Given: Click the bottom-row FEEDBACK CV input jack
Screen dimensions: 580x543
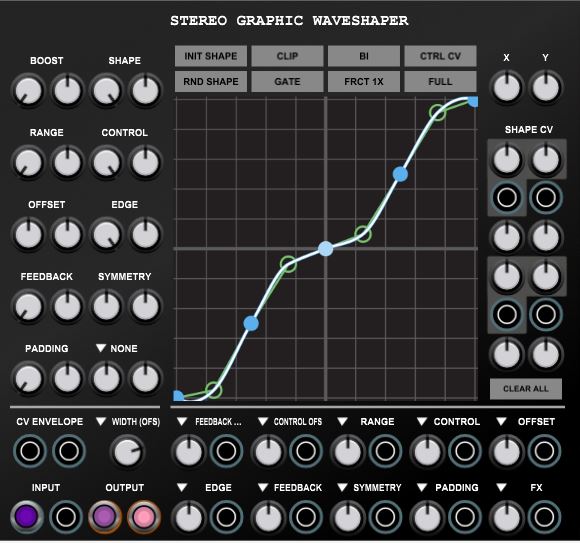Looking at the screenshot, I should coord(306,517).
